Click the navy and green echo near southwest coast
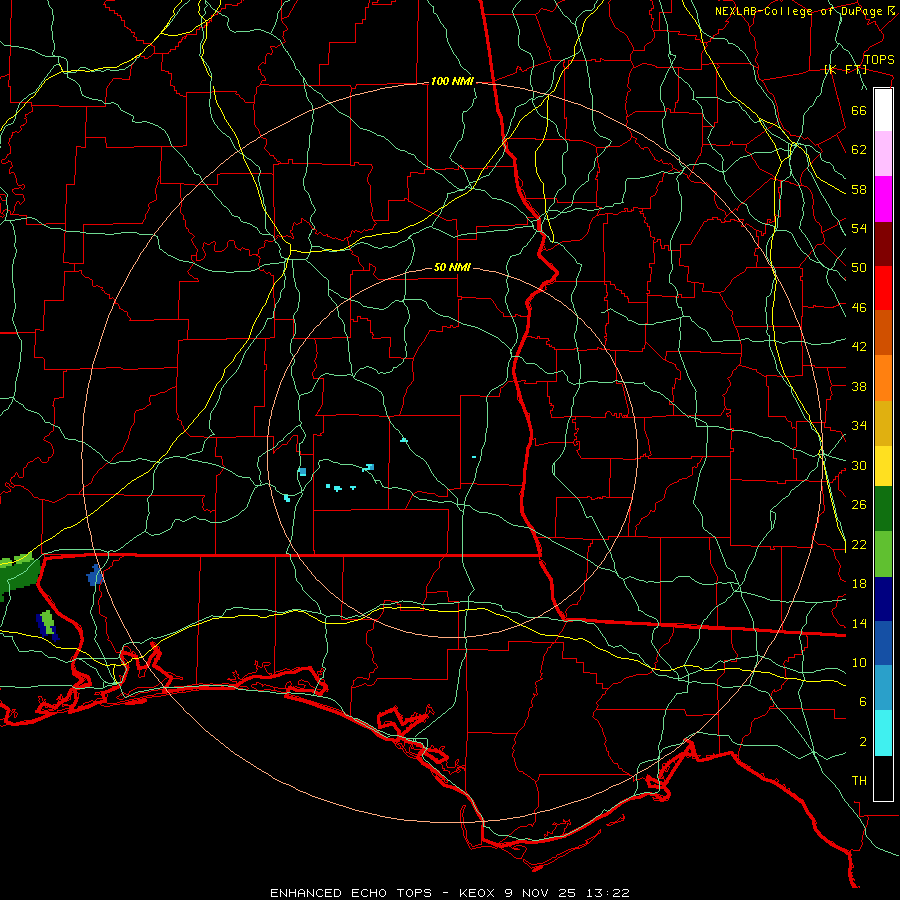Viewport: 900px width, 900px height. point(47,626)
